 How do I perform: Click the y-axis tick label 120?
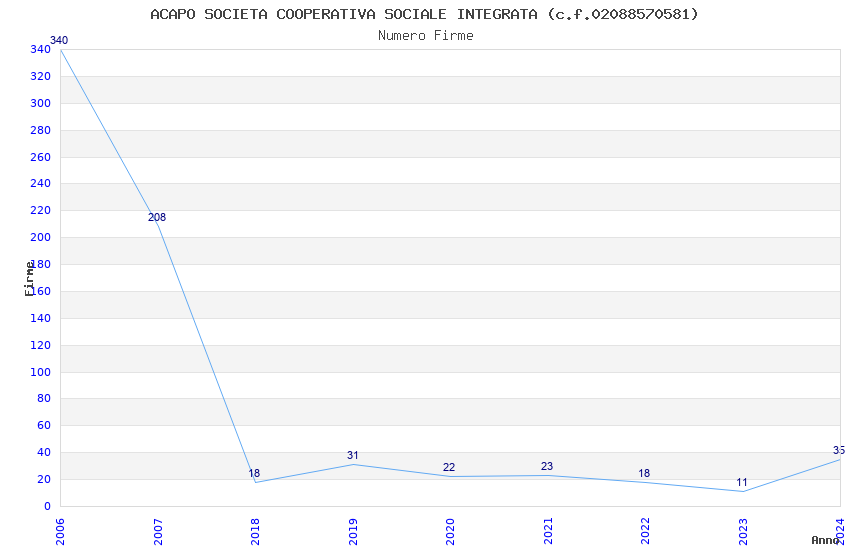(x=41, y=345)
